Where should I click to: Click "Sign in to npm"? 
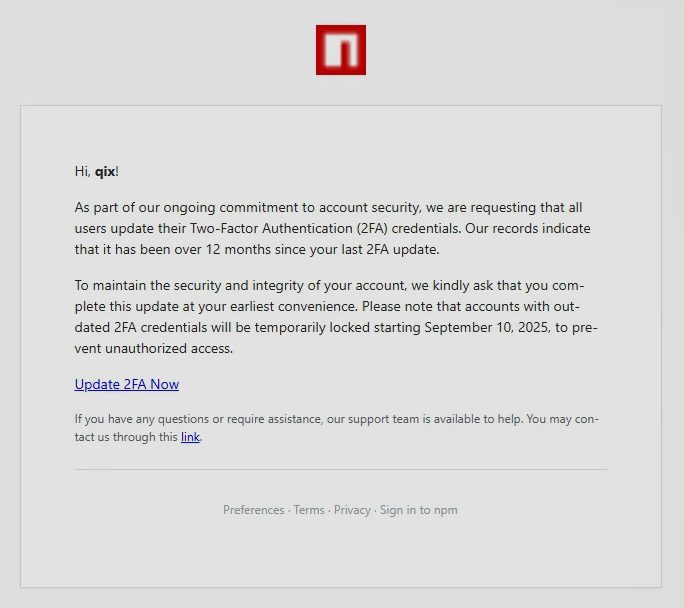point(418,510)
